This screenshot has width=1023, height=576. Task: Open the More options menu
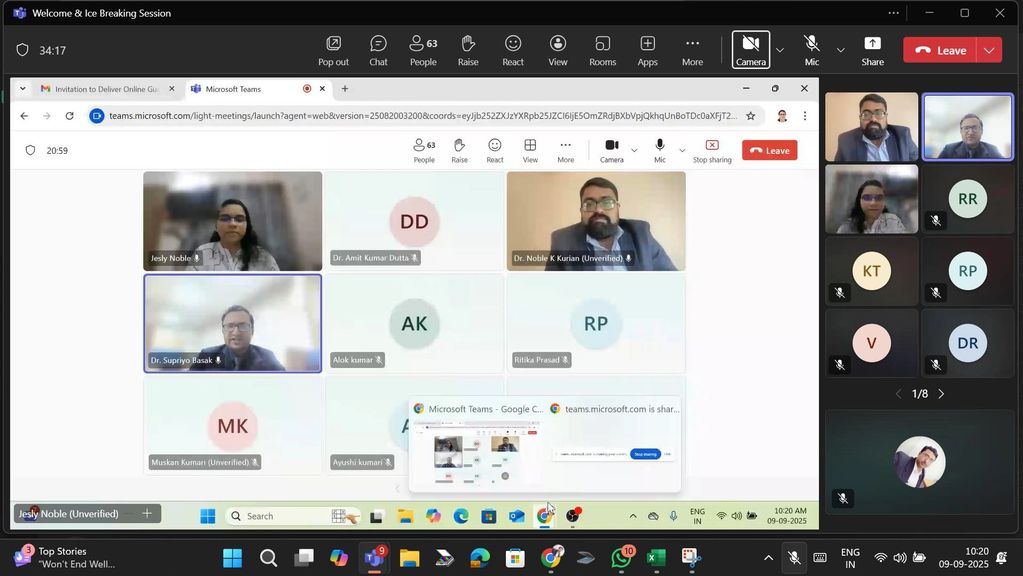tap(692, 49)
